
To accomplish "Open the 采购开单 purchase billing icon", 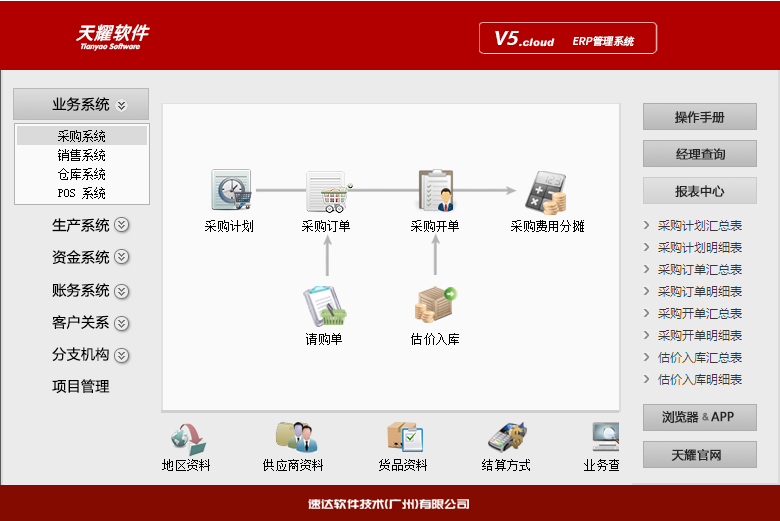I will tap(436, 190).
